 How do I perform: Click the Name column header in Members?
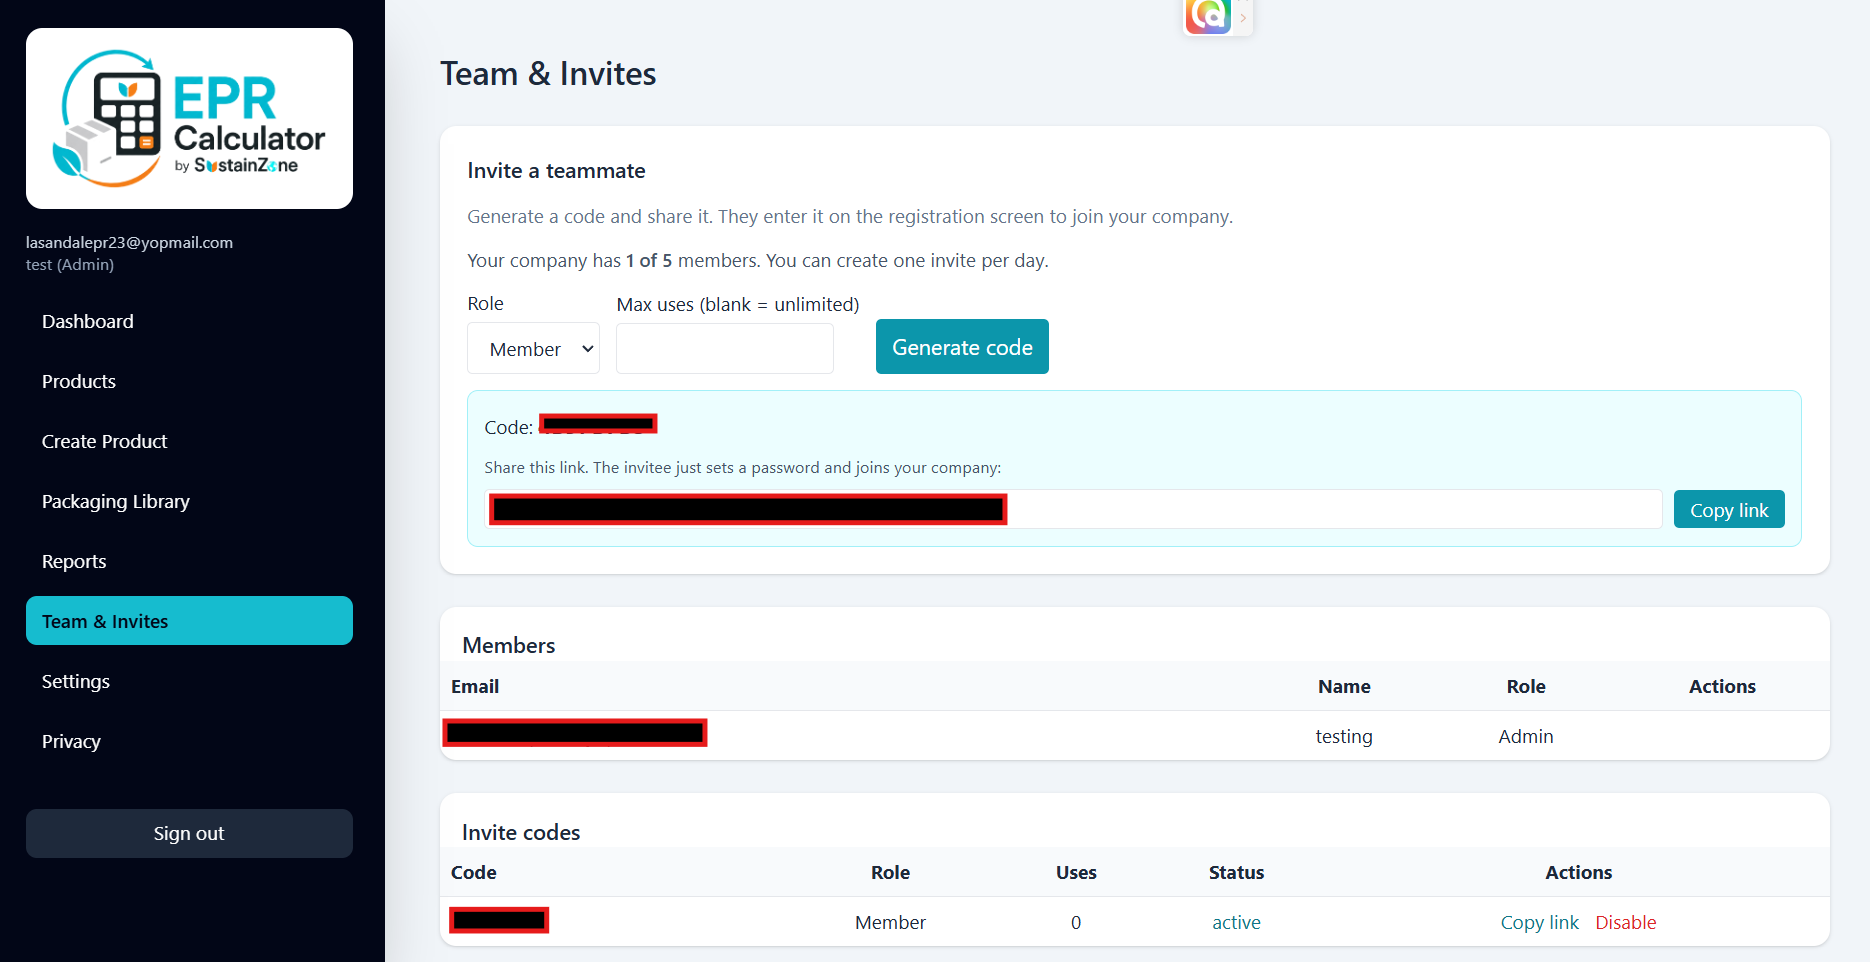pos(1344,686)
